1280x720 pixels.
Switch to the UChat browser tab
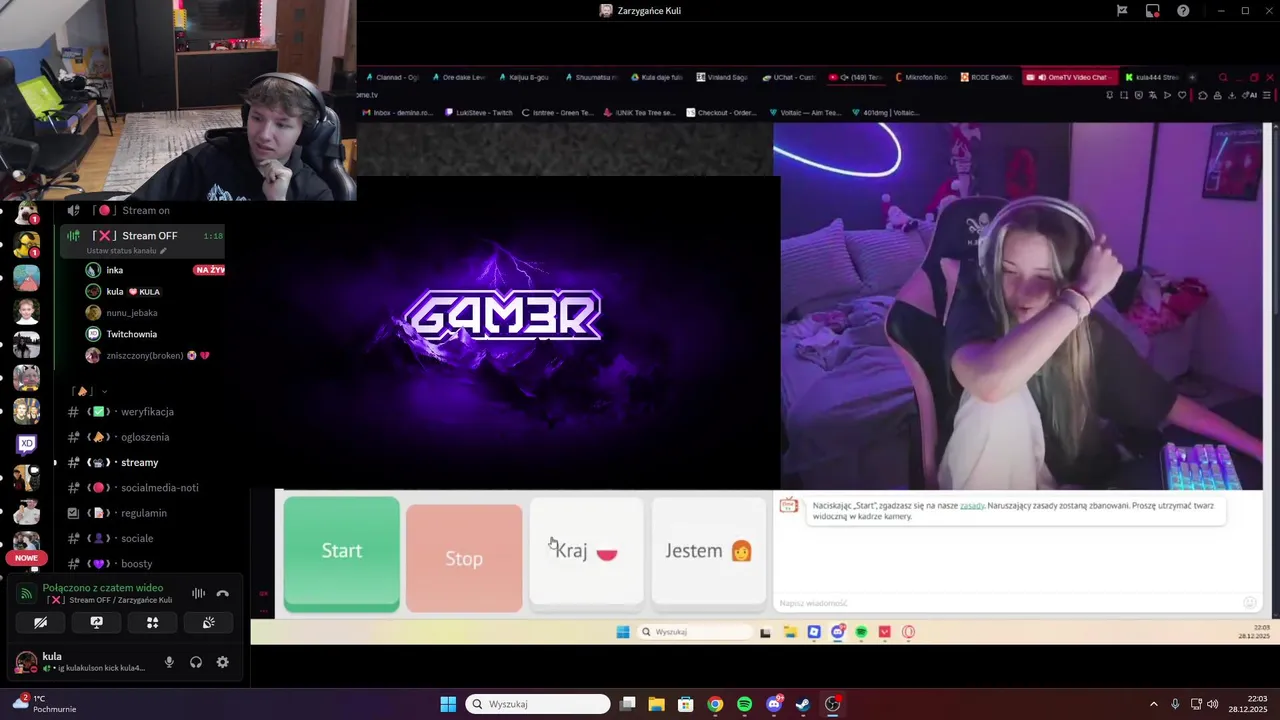click(x=789, y=77)
